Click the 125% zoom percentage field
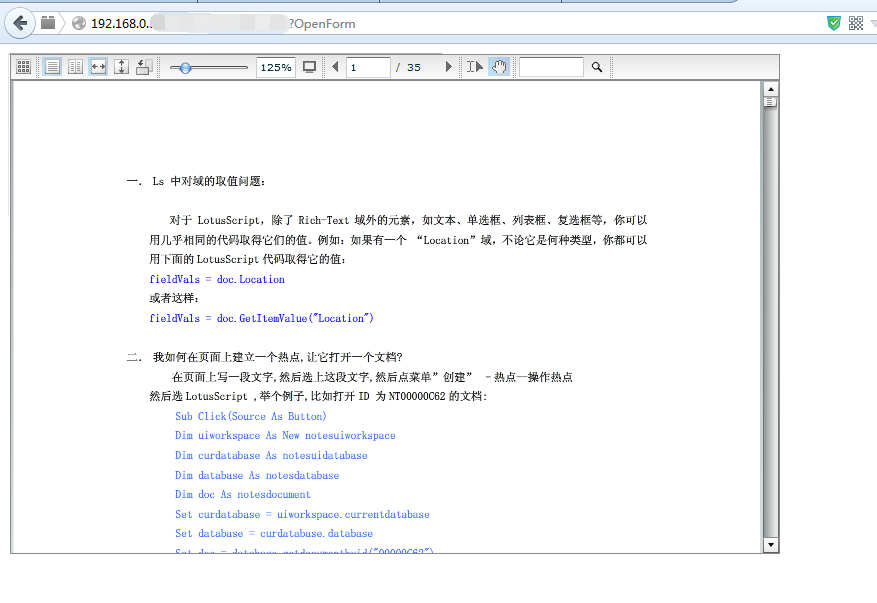 (x=276, y=68)
